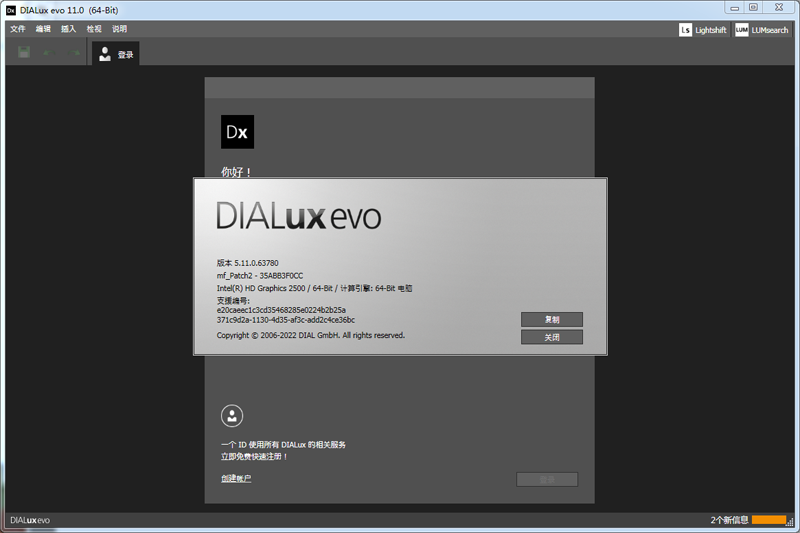
Task: Click DIALux evo label in status bar
Action: [x=30, y=520]
